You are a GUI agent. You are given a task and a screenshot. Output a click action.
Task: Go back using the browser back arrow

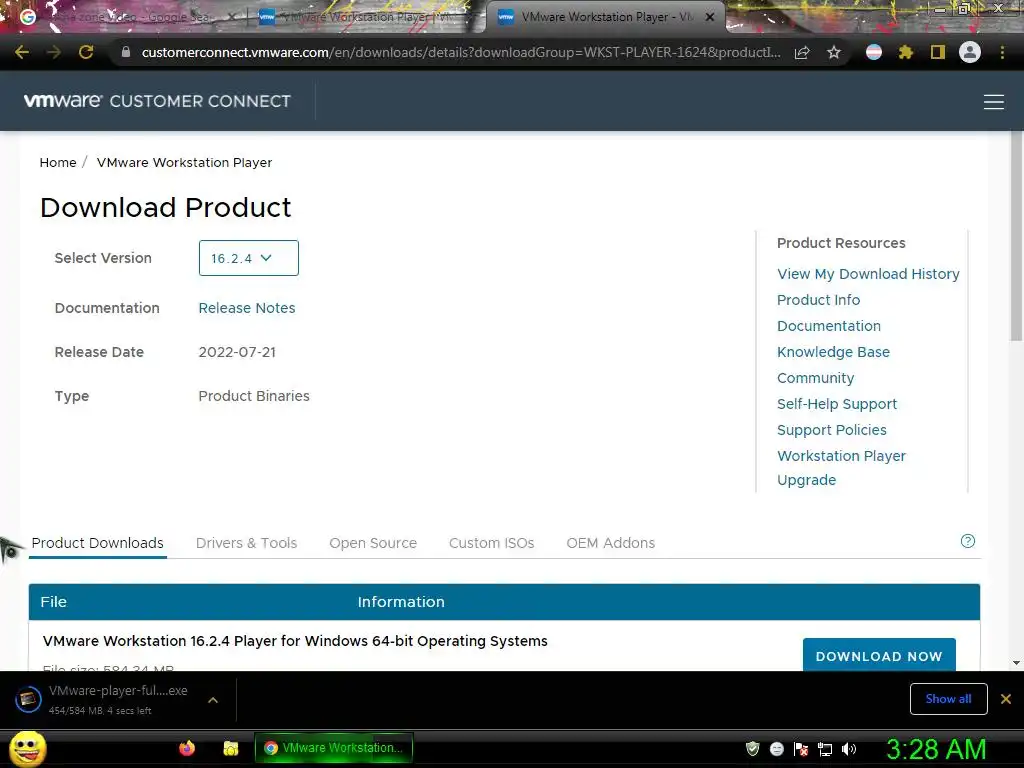coord(22,52)
